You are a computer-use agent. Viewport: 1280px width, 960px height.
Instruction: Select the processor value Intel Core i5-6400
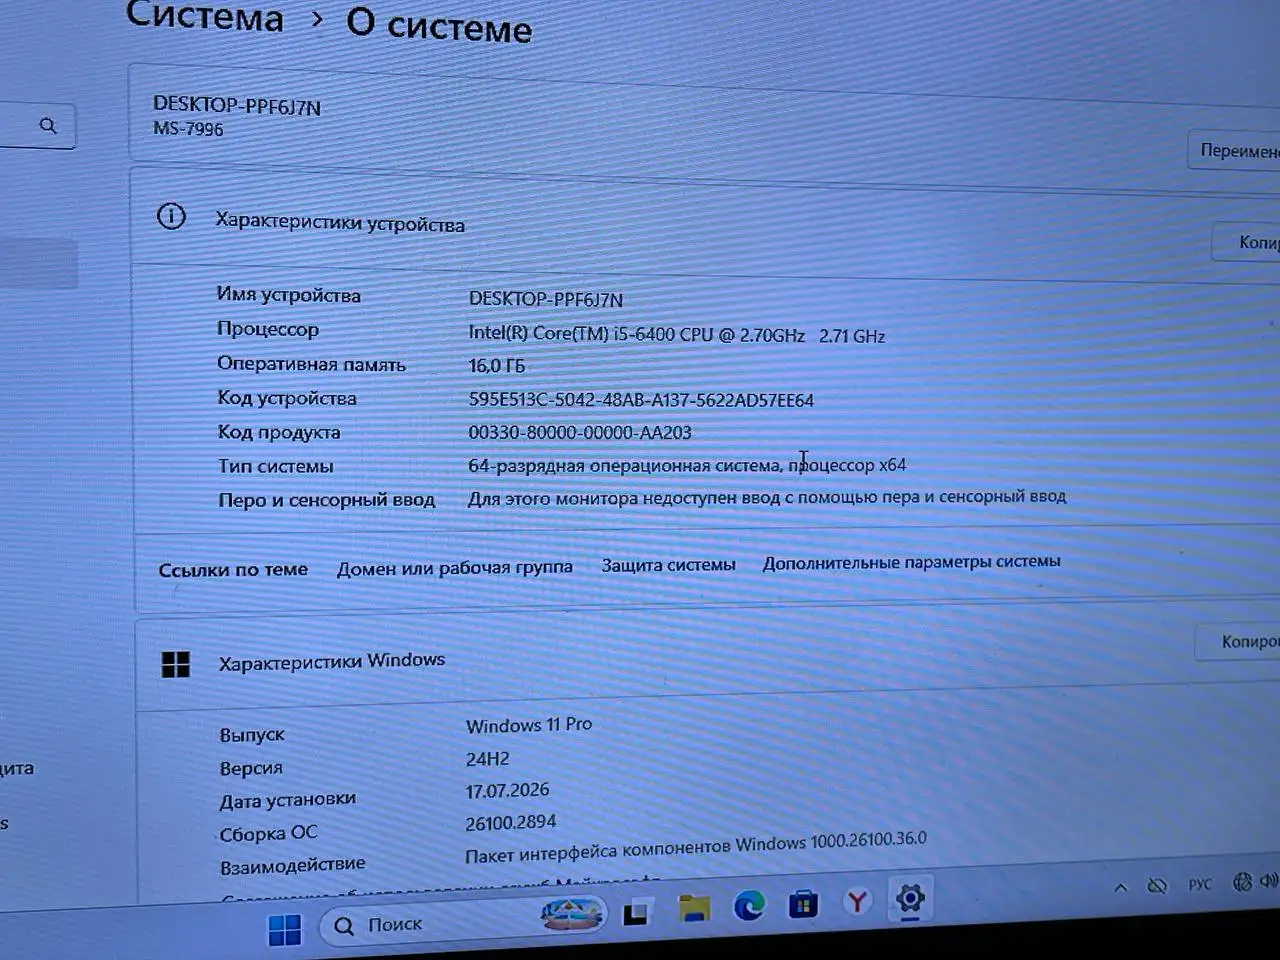click(676, 334)
